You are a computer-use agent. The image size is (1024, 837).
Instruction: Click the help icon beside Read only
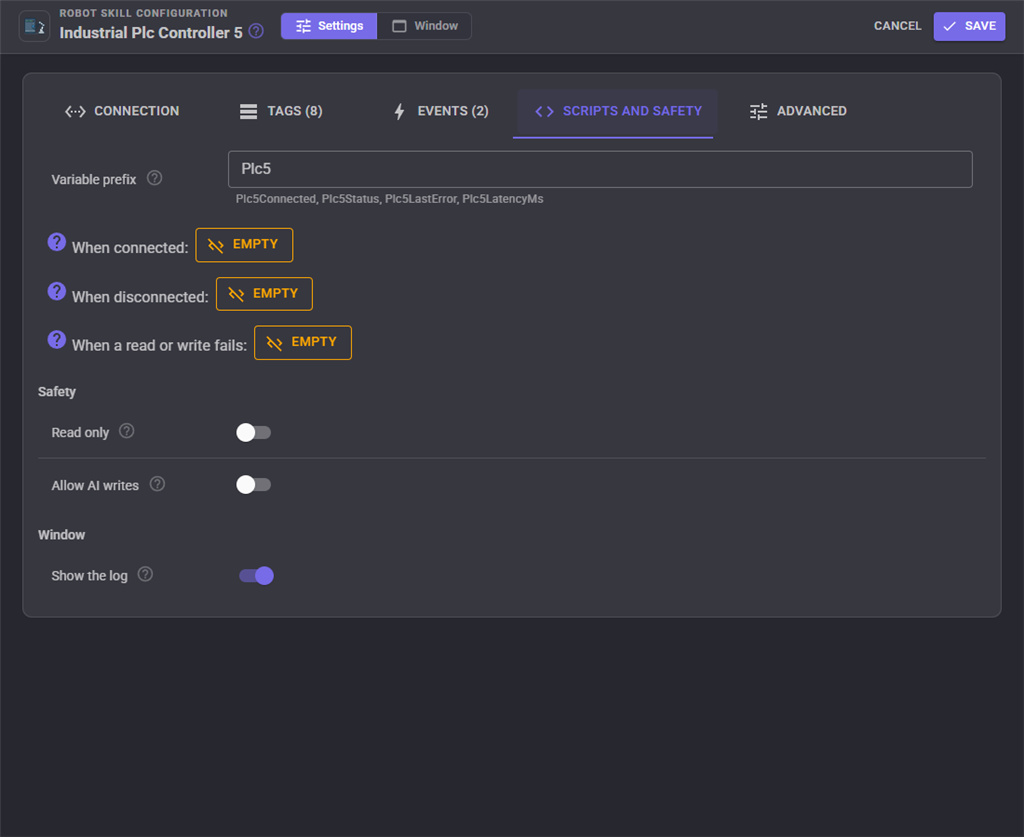(x=127, y=431)
